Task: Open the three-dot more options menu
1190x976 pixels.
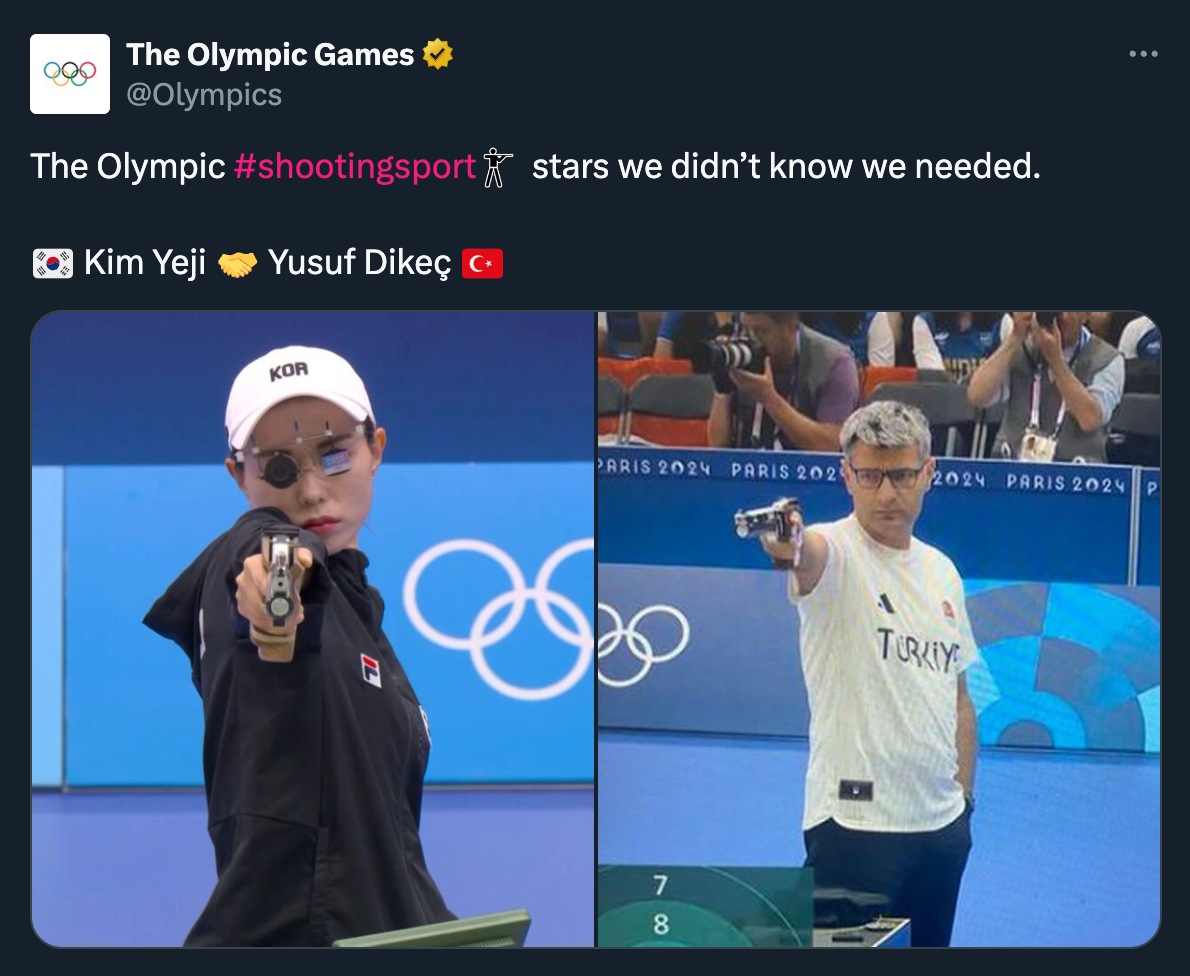Action: 1143,54
